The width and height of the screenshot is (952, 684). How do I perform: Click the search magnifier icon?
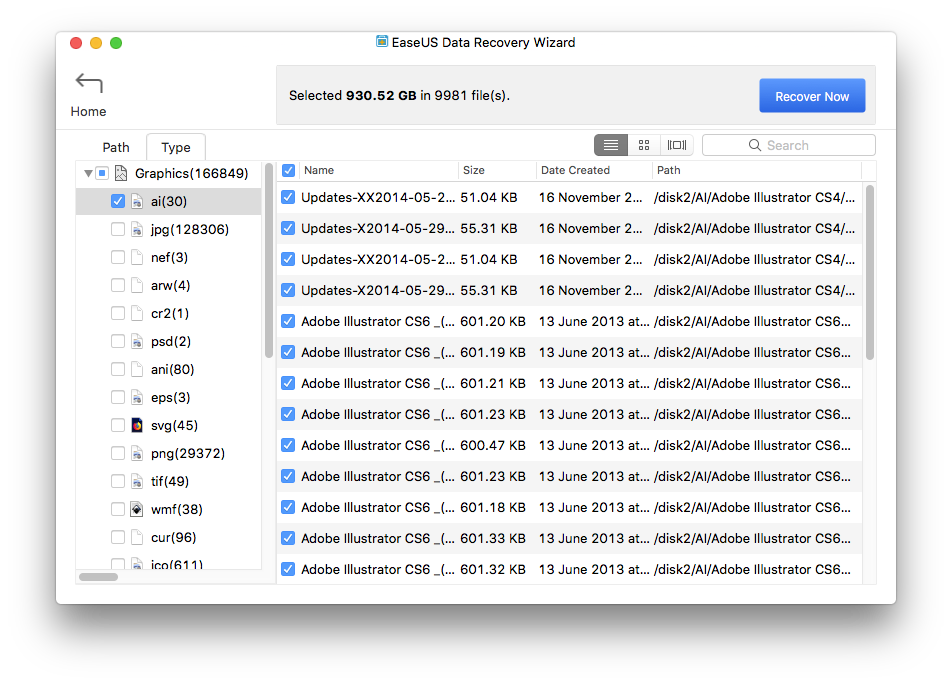pos(755,145)
